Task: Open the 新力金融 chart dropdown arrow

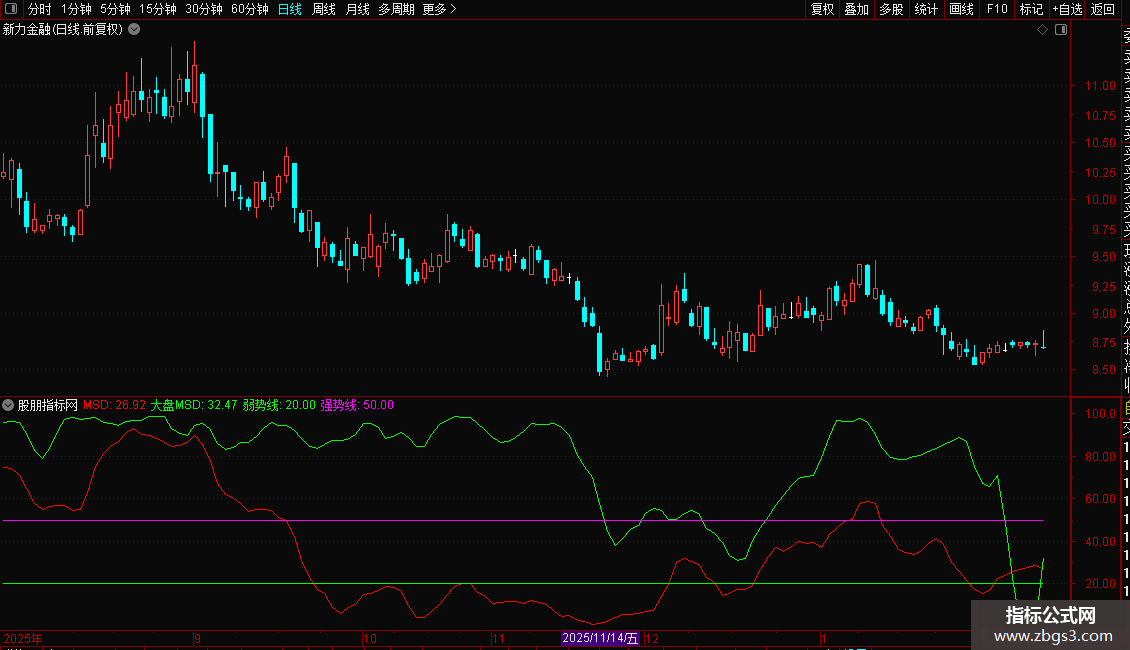Action: click(134, 30)
